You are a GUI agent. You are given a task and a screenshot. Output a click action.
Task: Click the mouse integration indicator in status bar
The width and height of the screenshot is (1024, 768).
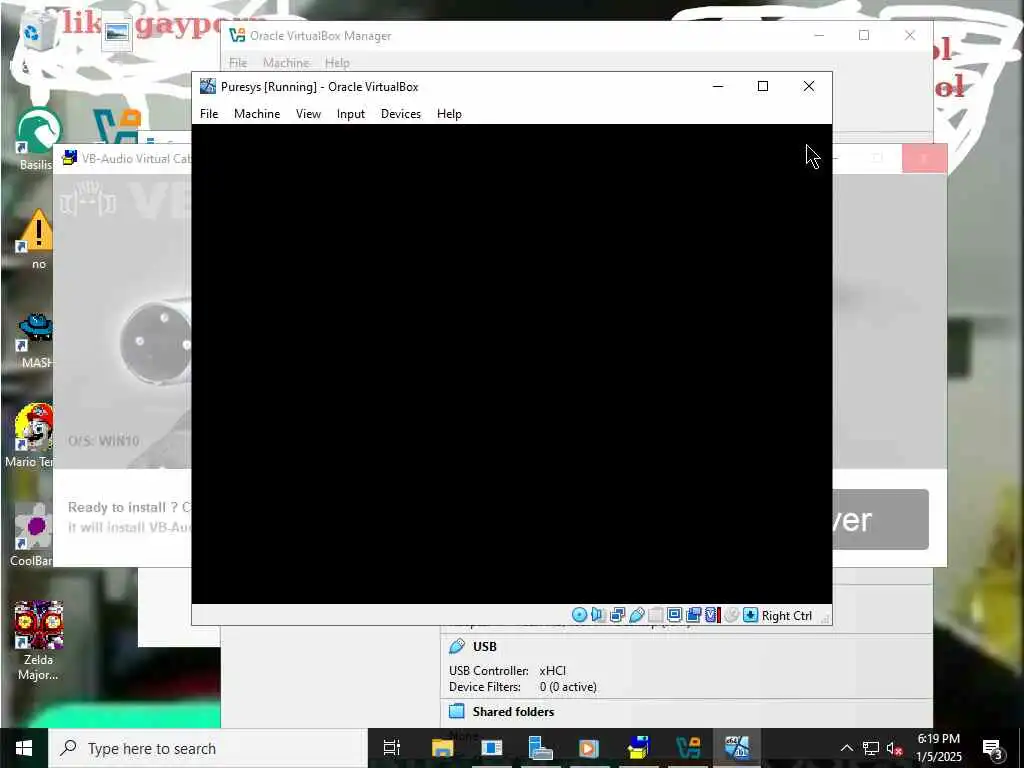pyautogui.click(x=731, y=615)
